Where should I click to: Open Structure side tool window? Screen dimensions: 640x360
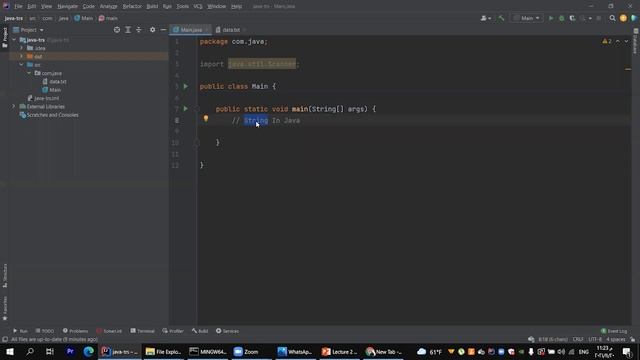coord(4,276)
